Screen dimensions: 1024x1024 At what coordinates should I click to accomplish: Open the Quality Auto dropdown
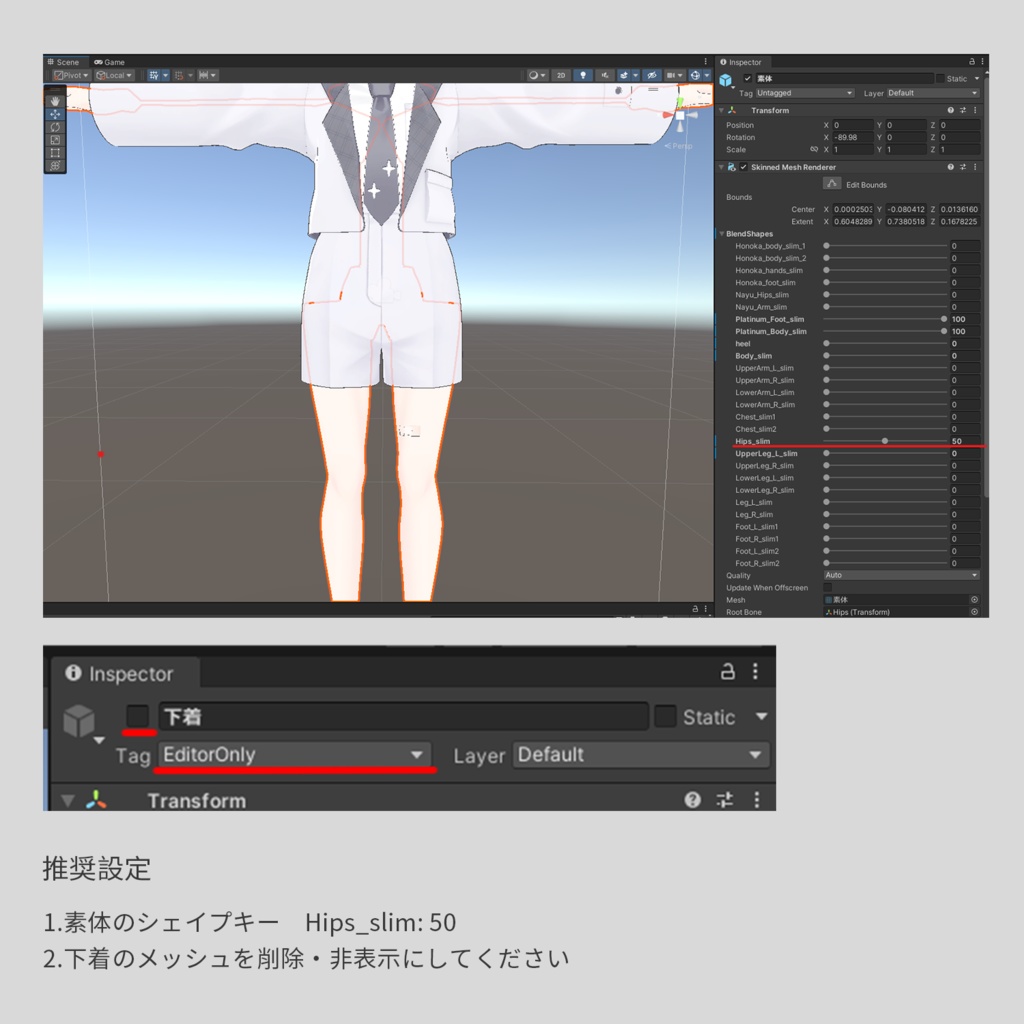click(x=900, y=574)
